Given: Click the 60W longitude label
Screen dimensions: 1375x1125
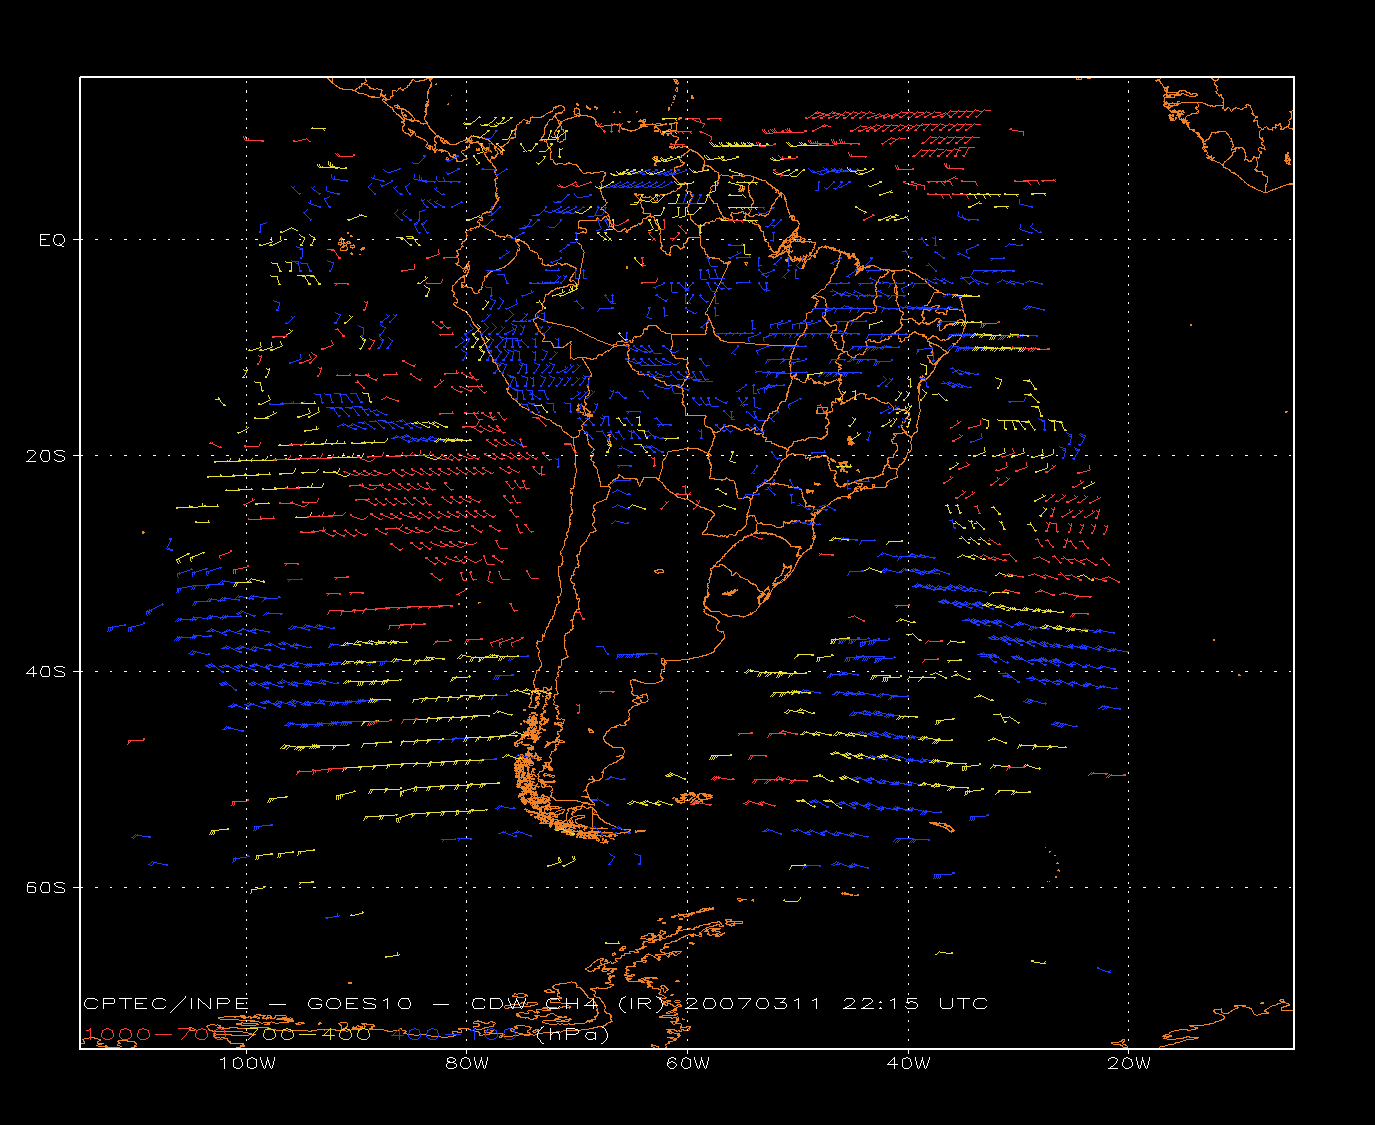Looking at the screenshot, I should coord(688,1063).
